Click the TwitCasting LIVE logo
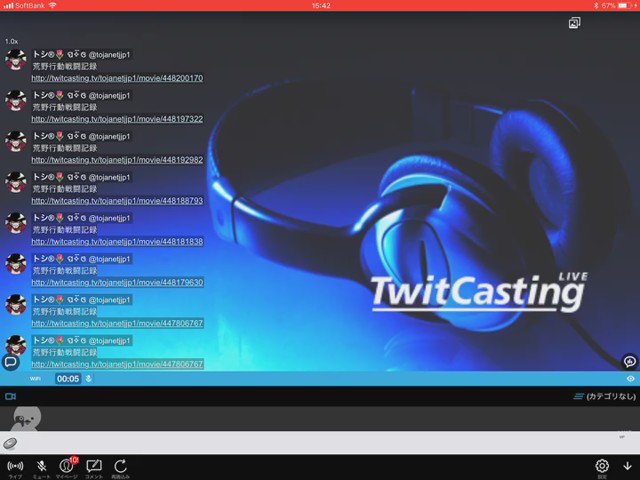This screenshot has width=640, height=480. (479, 291)
